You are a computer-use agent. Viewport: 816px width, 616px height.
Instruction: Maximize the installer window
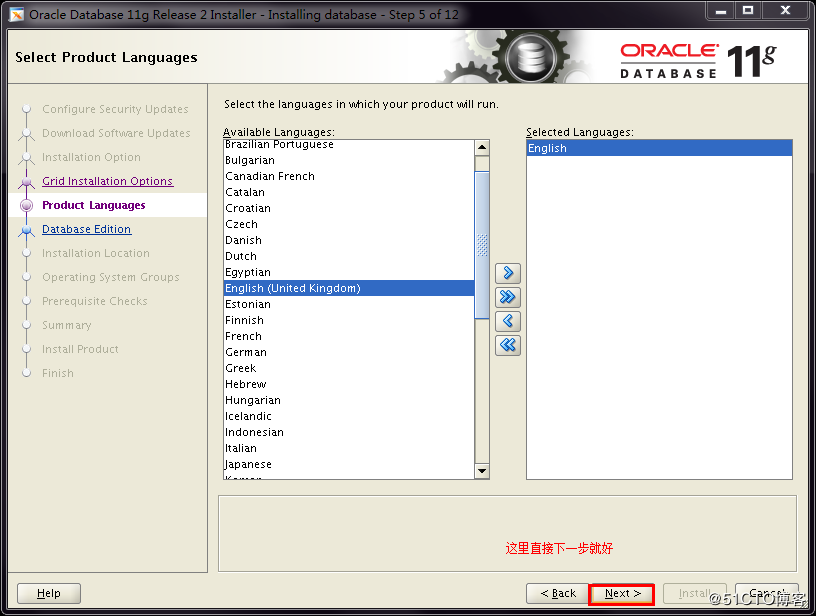pos(748,10)
